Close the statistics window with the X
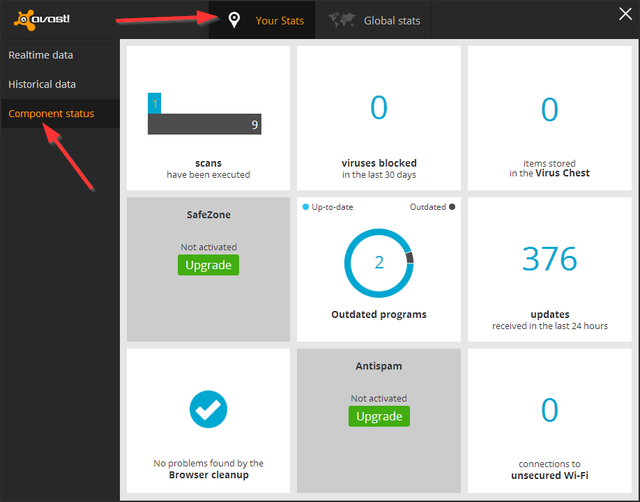Image resolution: width=640 pixels, height=502 pixels. coord(625,14)
